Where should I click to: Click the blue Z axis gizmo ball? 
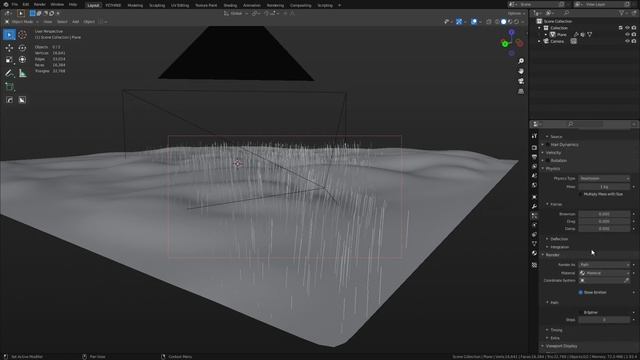point(511,32)
